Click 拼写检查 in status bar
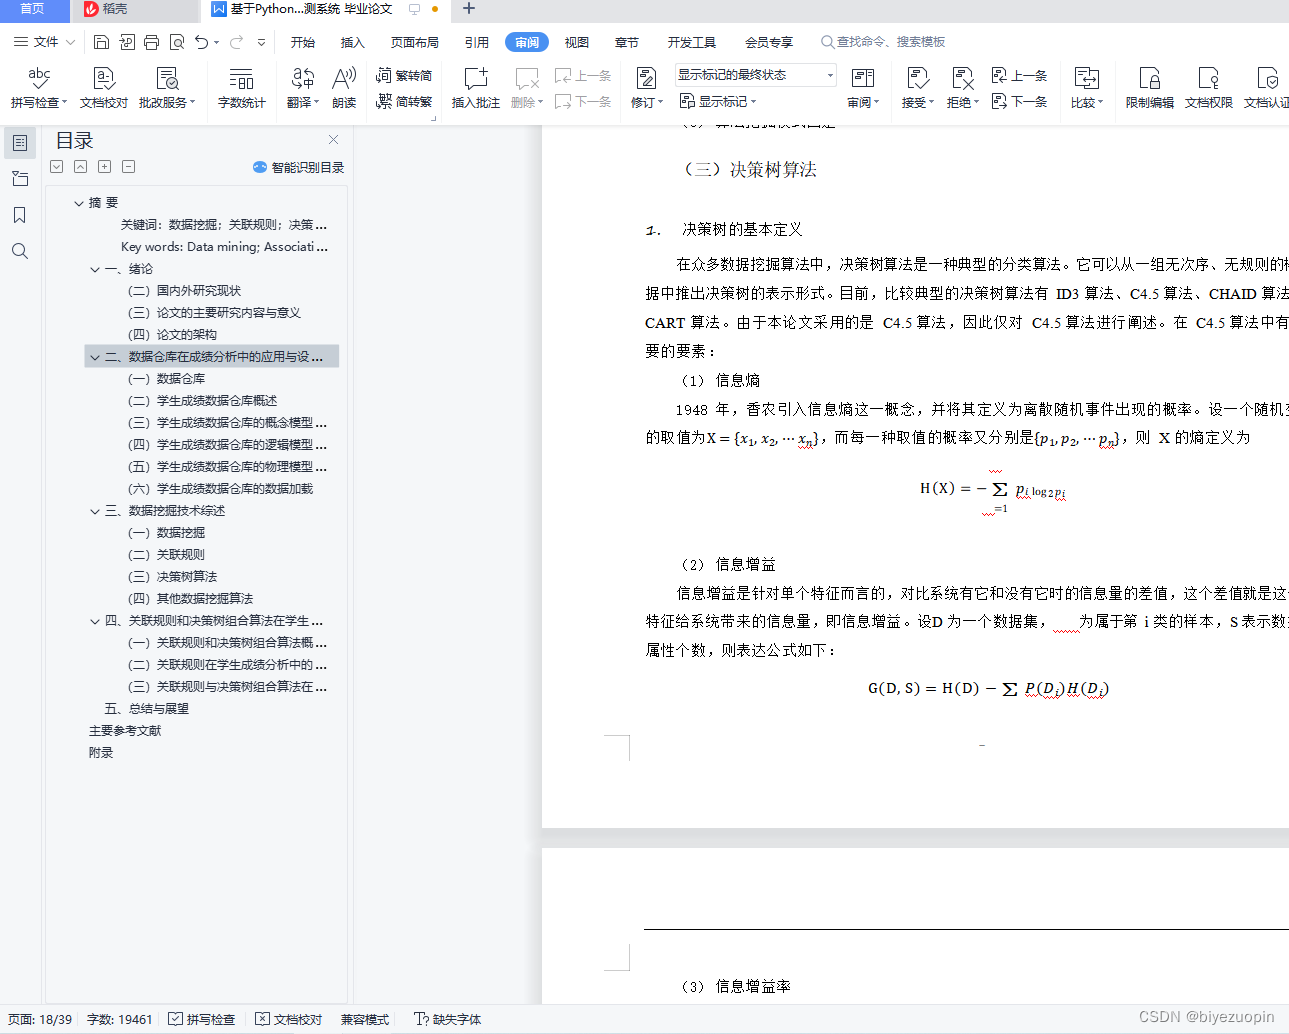 (202, 1019)
